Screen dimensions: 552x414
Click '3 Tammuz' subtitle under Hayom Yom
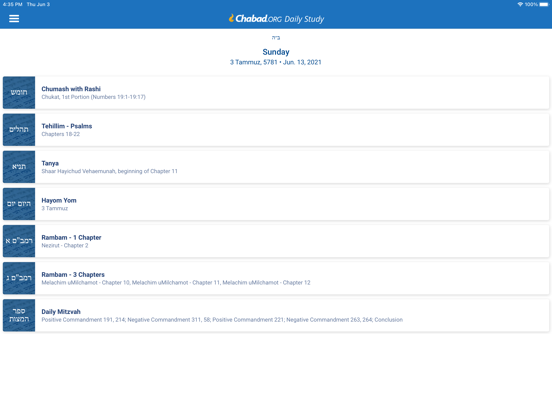55,208
